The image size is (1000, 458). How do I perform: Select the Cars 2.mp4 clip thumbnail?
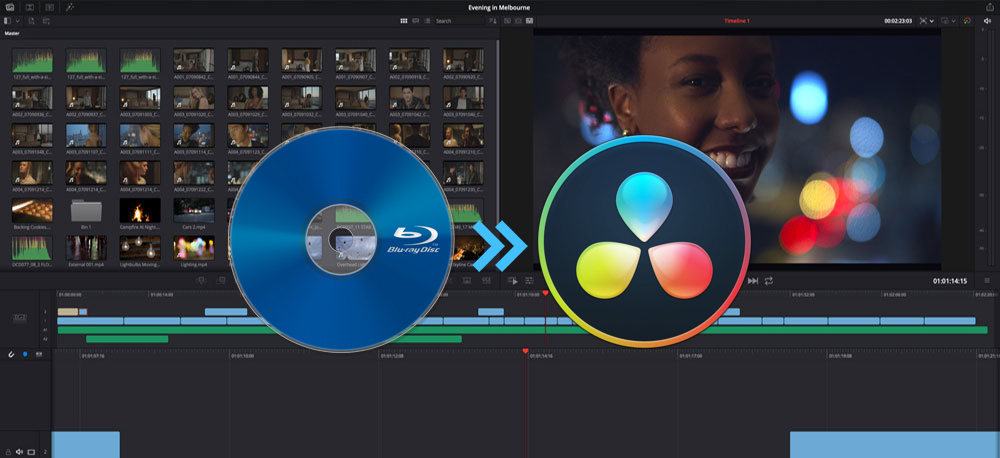pos(194,210)
